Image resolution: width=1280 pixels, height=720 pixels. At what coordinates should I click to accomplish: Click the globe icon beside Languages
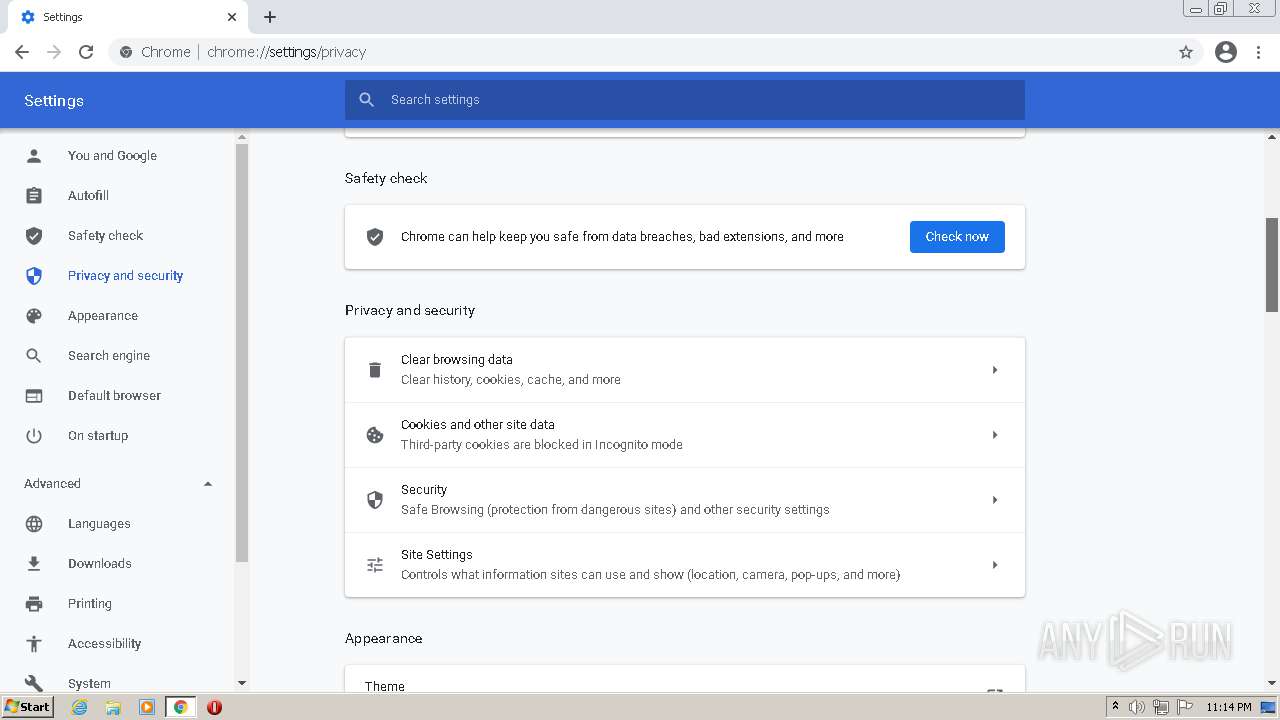[x=34, y=524]
